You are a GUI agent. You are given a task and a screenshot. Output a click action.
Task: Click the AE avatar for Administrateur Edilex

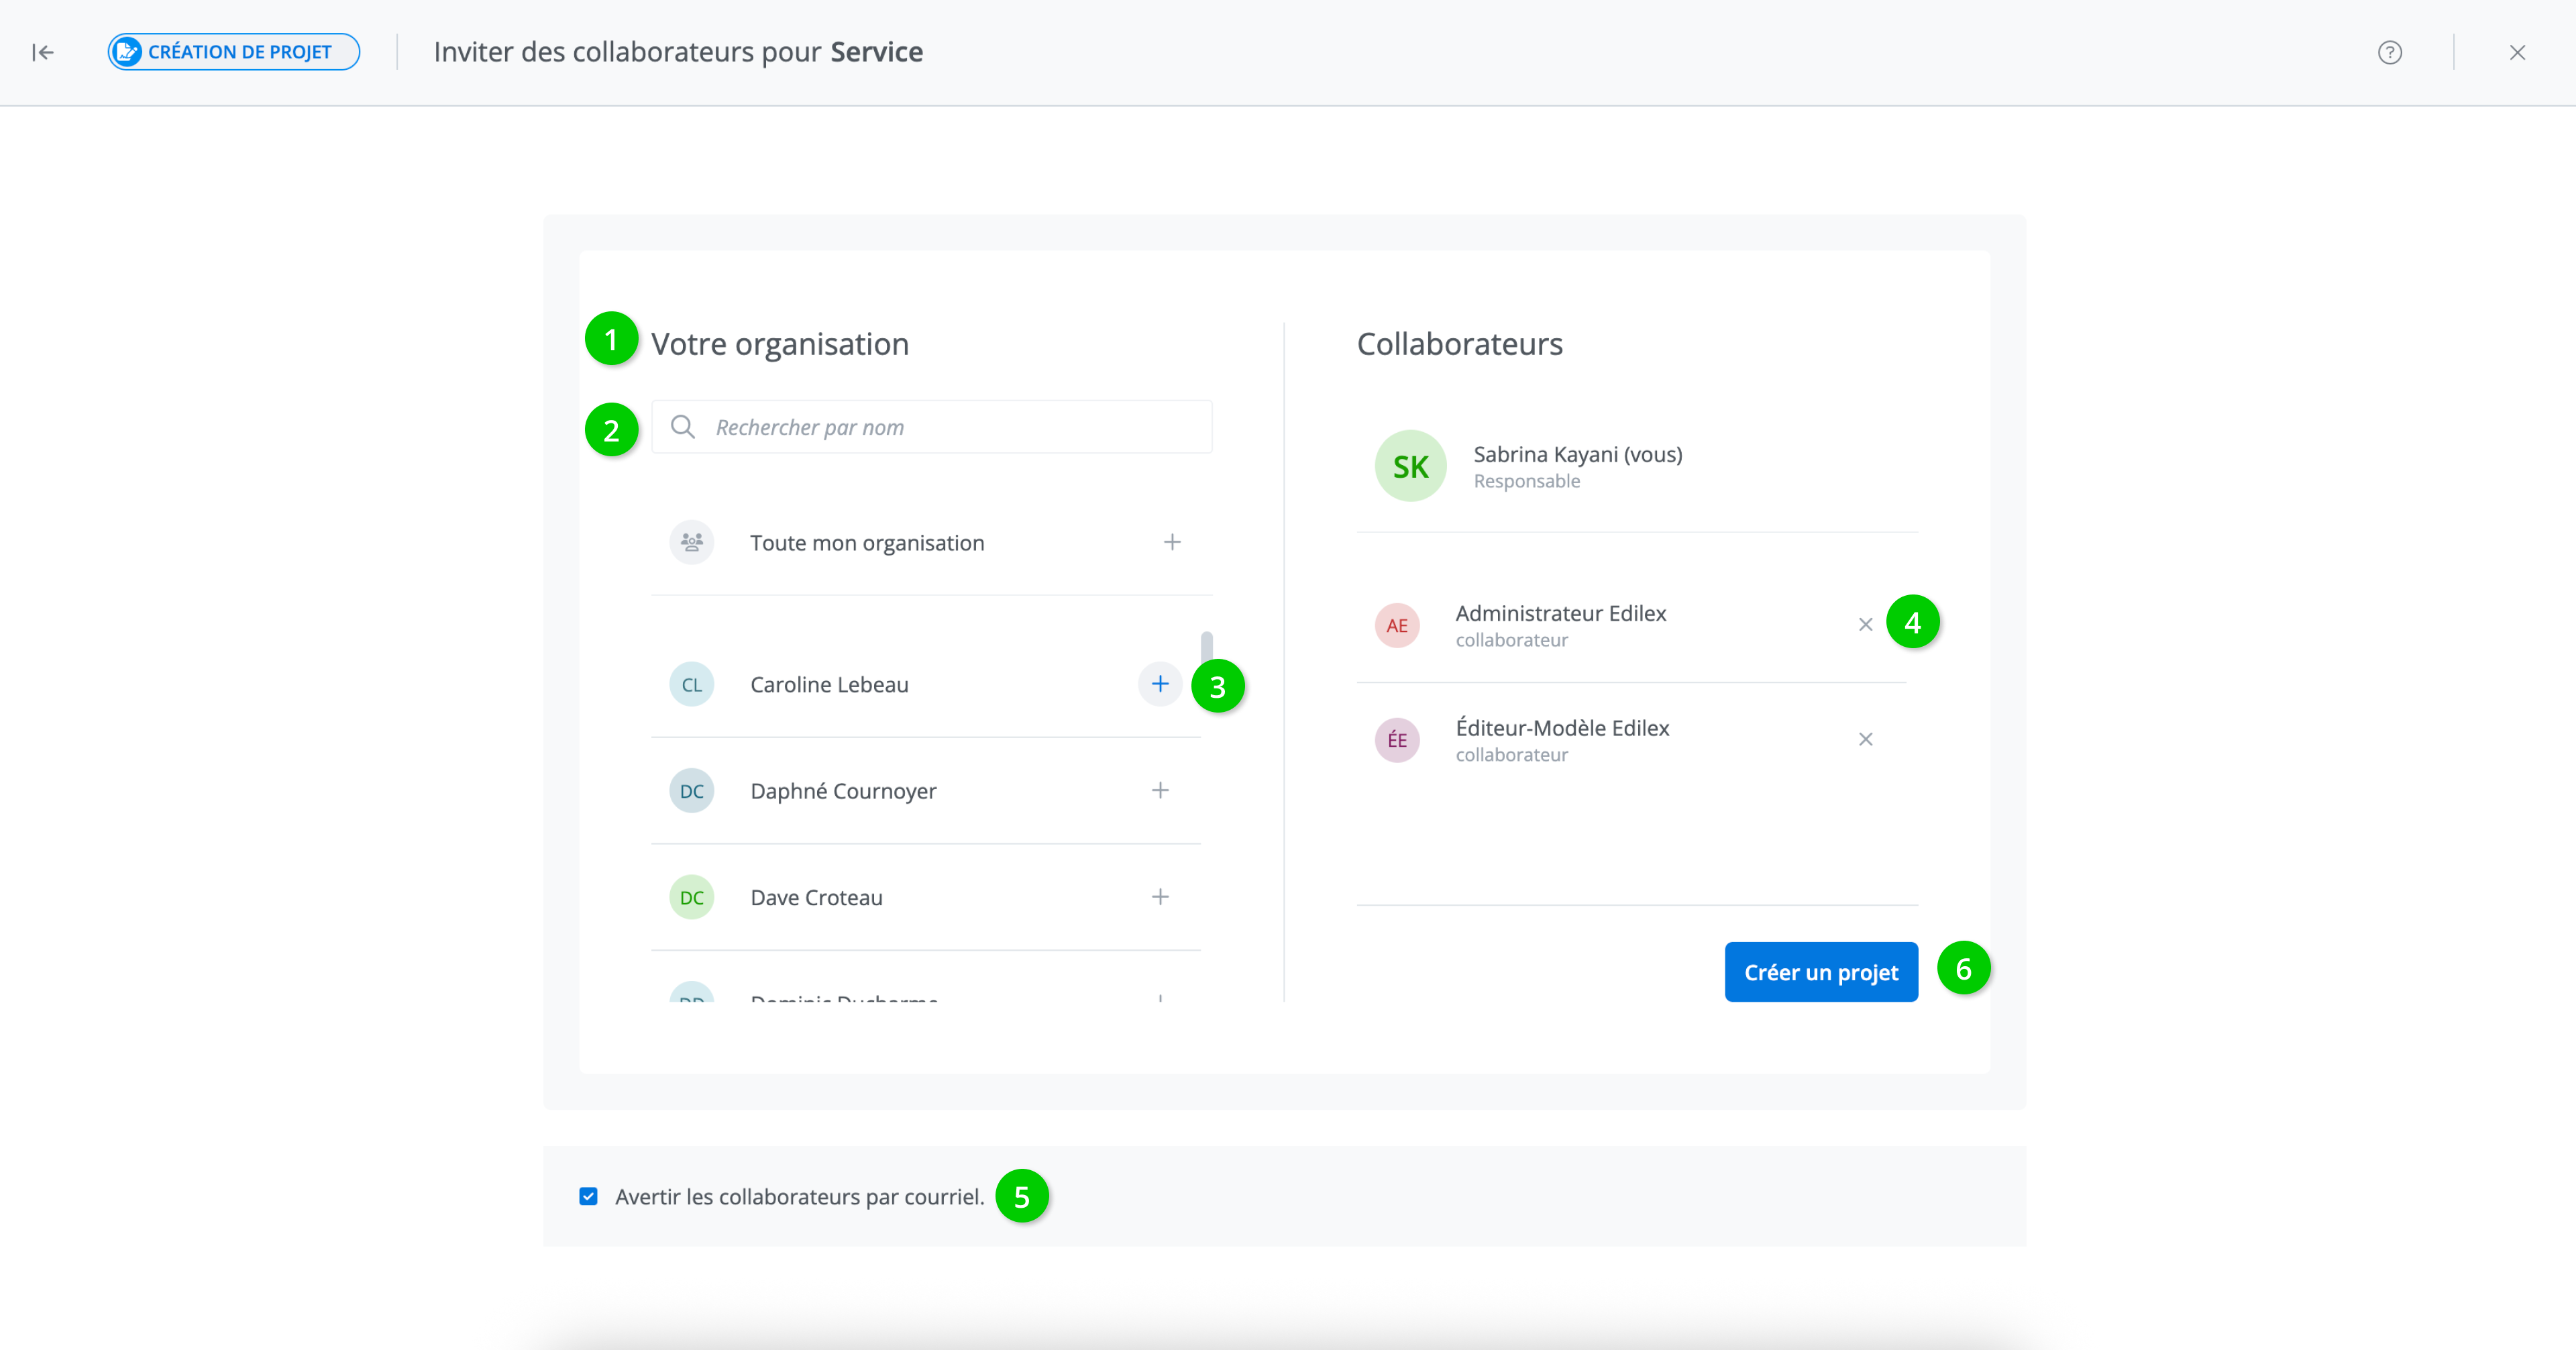pyautogui.click(x=1397, y=625)
